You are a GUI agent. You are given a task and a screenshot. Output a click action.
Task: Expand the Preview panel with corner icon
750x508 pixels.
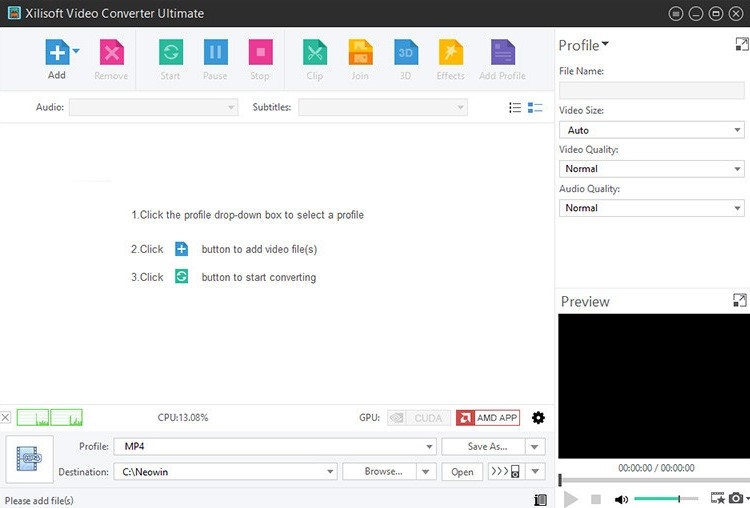pyautogui.click(x=739, y=300)
